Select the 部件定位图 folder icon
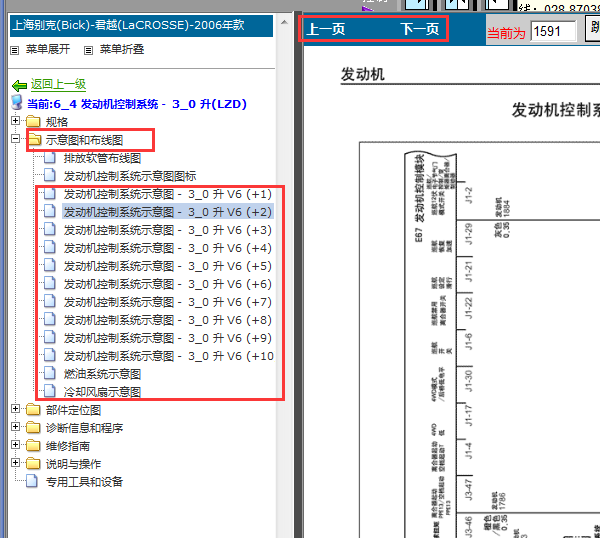The height and width of the screenshot is (538, 600). [x=33, y=409]
